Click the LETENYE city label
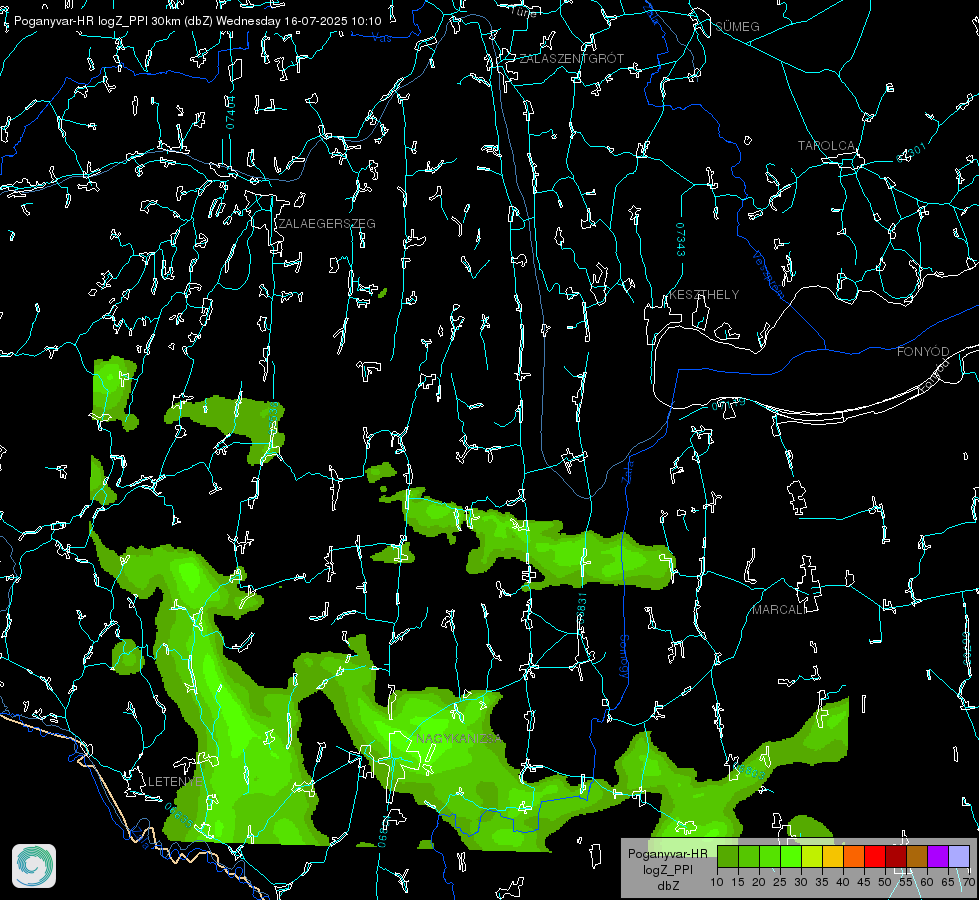This screenshot has height=900, width=979. coord(175,782)
